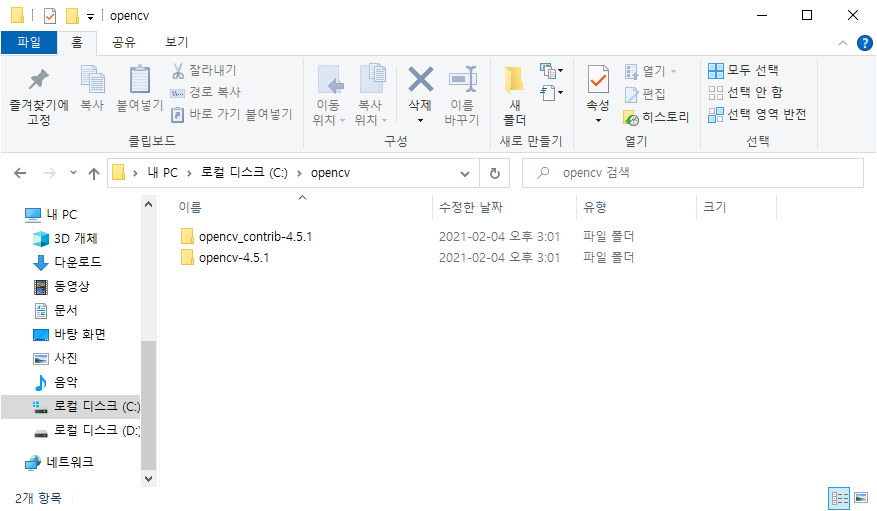This screenshot has width=877, height=511.
Task: Click 잘라내기 (Cut) scissors icon
Action: pyautogui.click(x=178, y=70)
